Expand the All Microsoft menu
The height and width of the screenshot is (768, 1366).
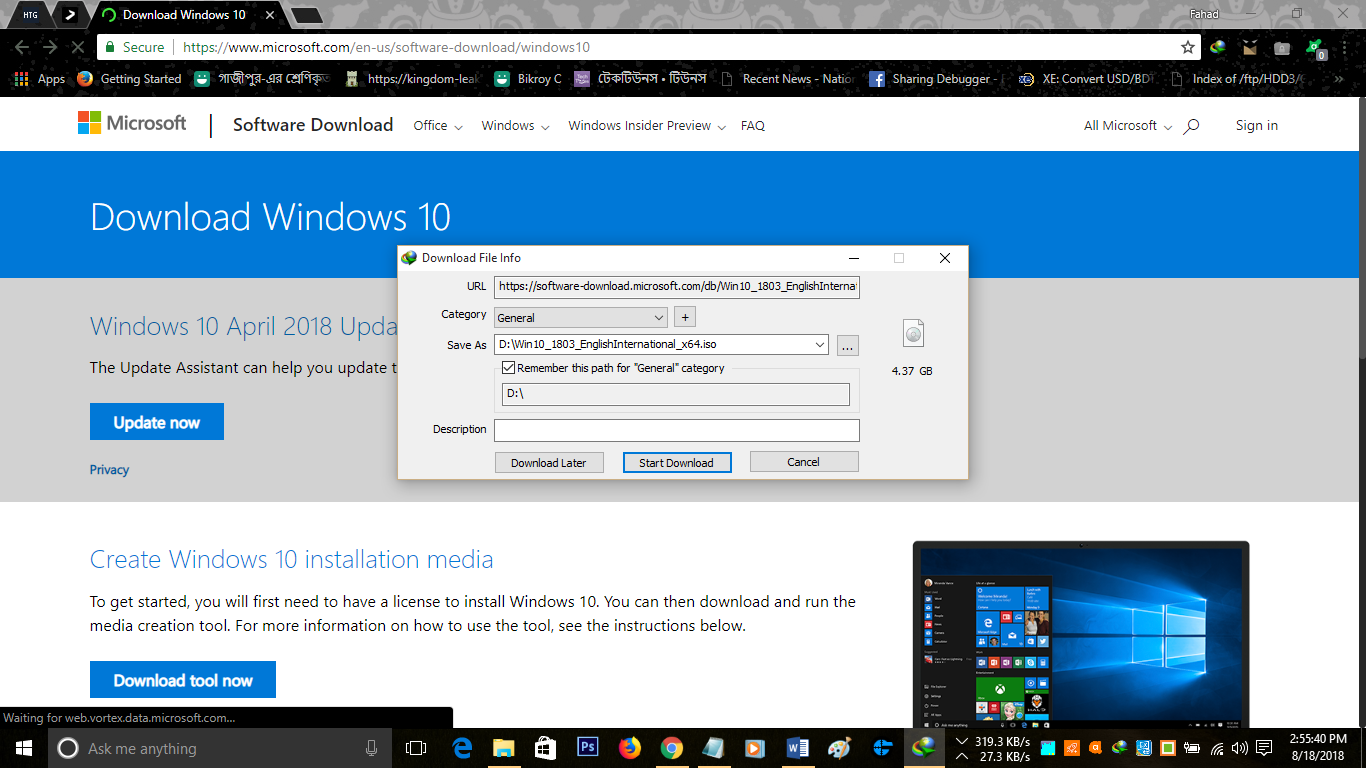tap(1120, 126)
